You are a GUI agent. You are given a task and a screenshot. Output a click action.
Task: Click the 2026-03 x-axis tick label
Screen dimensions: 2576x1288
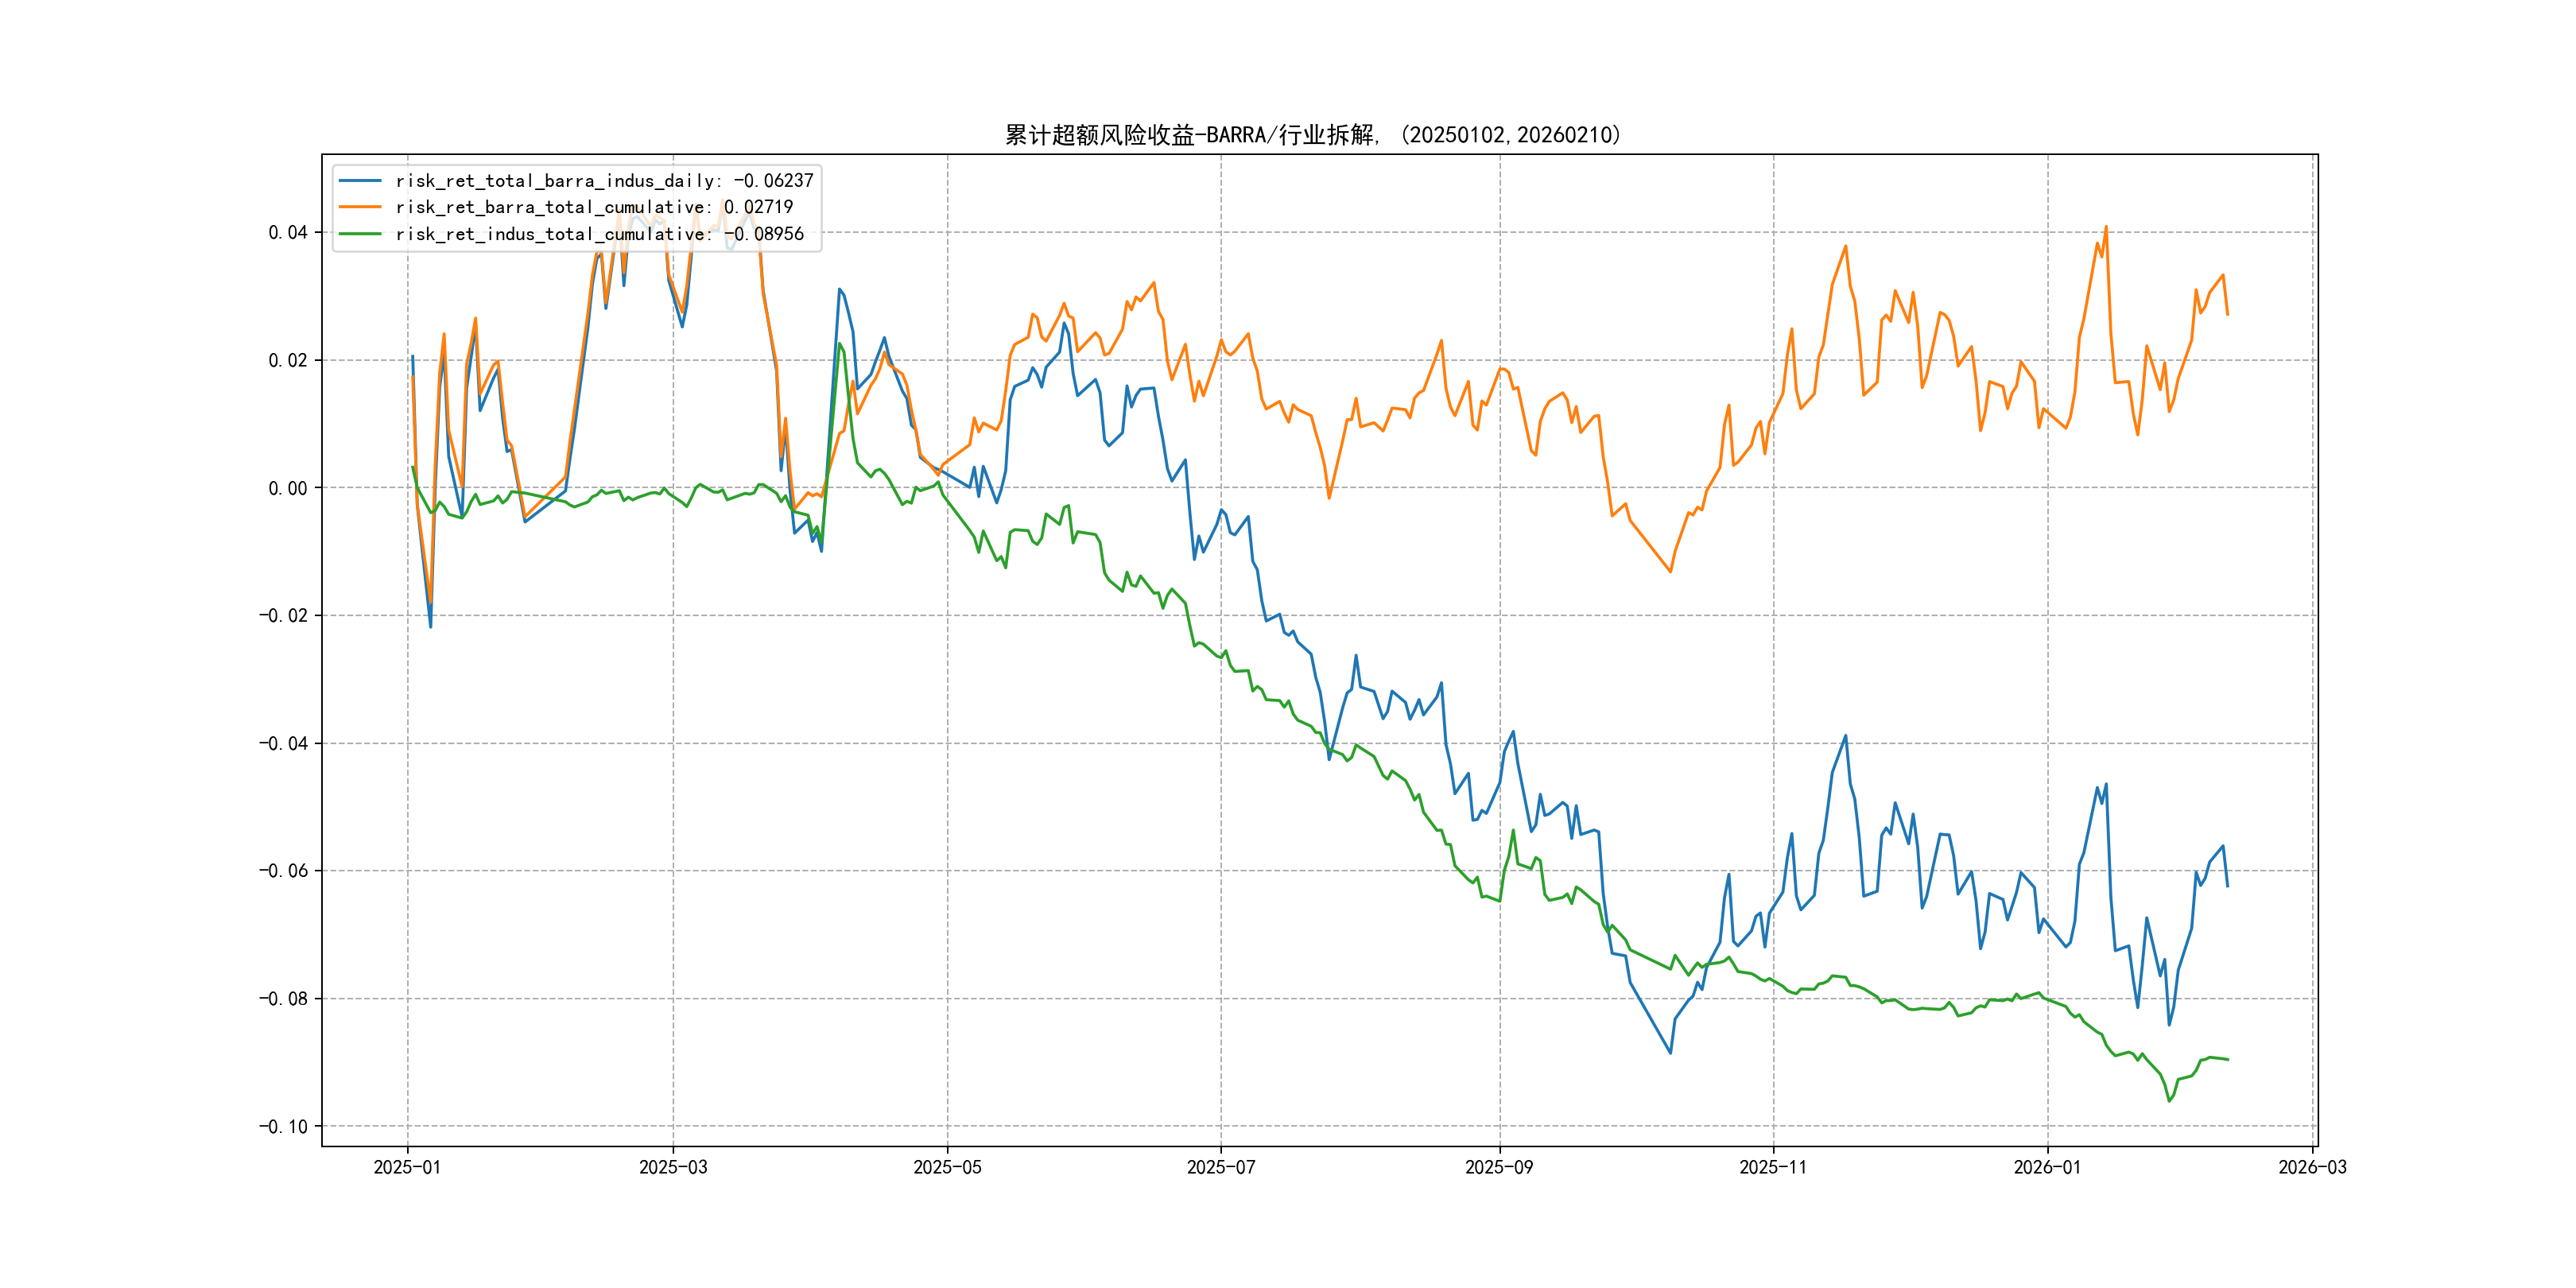[x=2312, y=1168]
